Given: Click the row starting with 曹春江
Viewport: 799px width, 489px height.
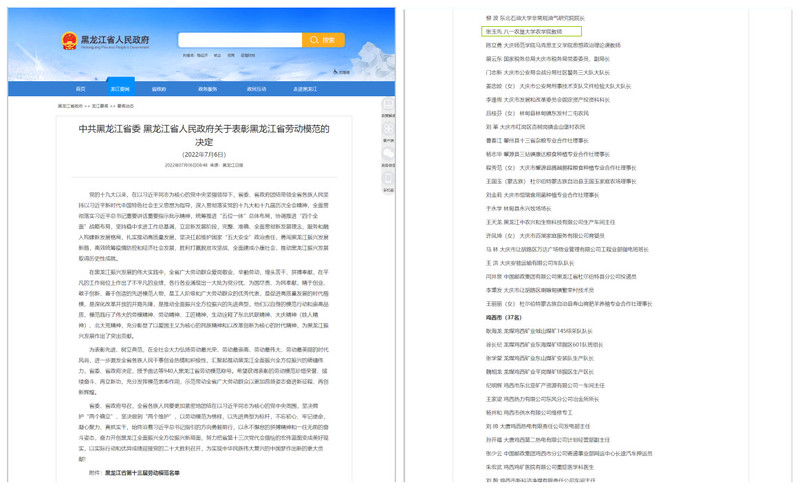Looking at the screenshot, I should click(537, 140).
